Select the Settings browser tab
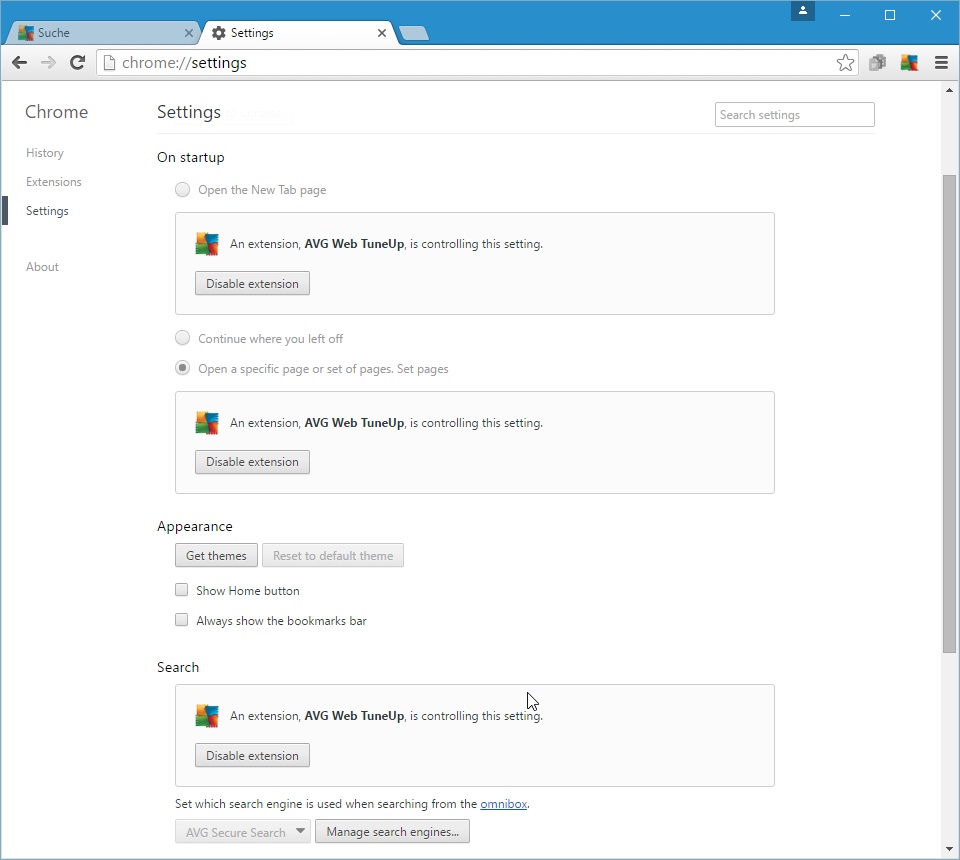This screenshot has height=860, width=960. pyautogui.click(x=299, y=33)
